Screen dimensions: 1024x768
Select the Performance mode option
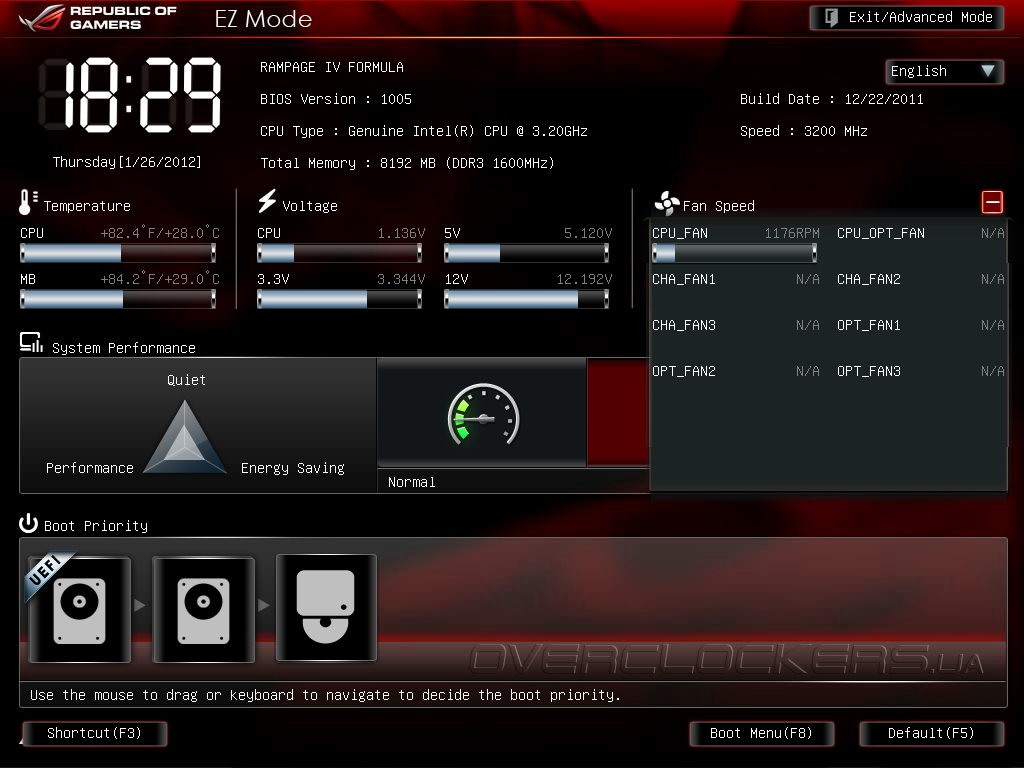(x=89, y=468)
